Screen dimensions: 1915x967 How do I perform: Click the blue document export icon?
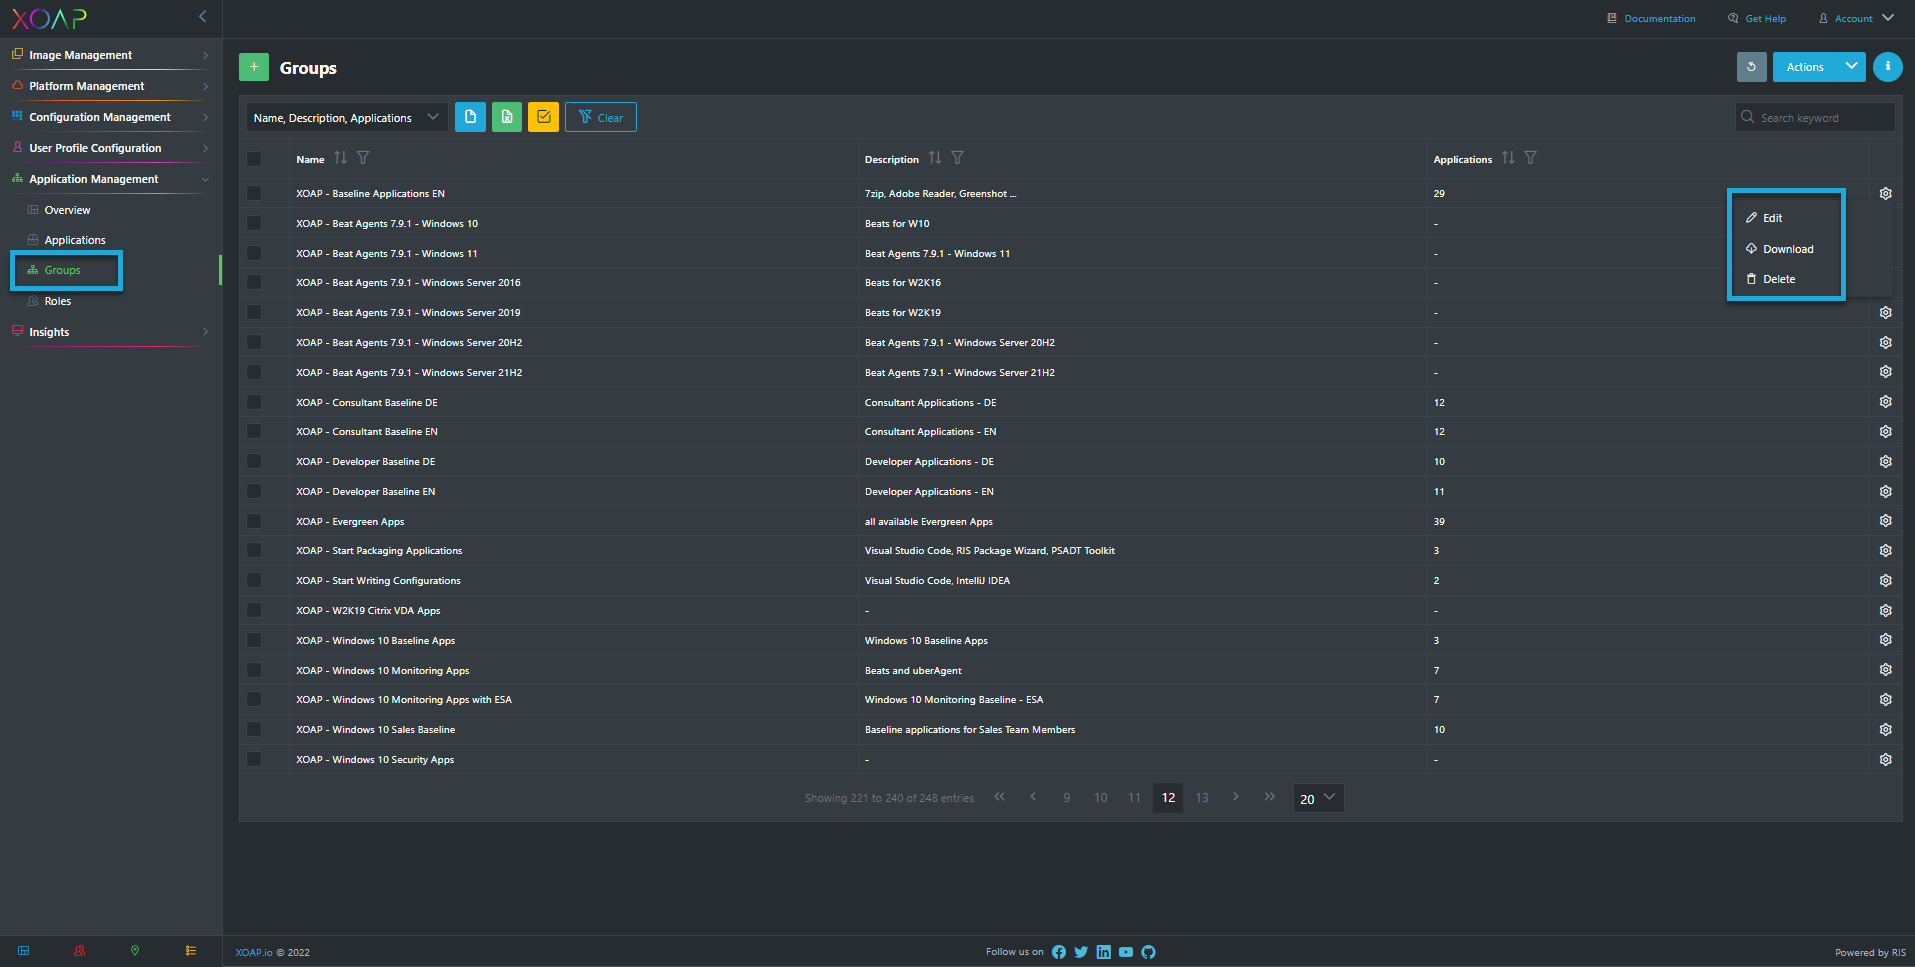pyautogui.click(x=470, y=117)
